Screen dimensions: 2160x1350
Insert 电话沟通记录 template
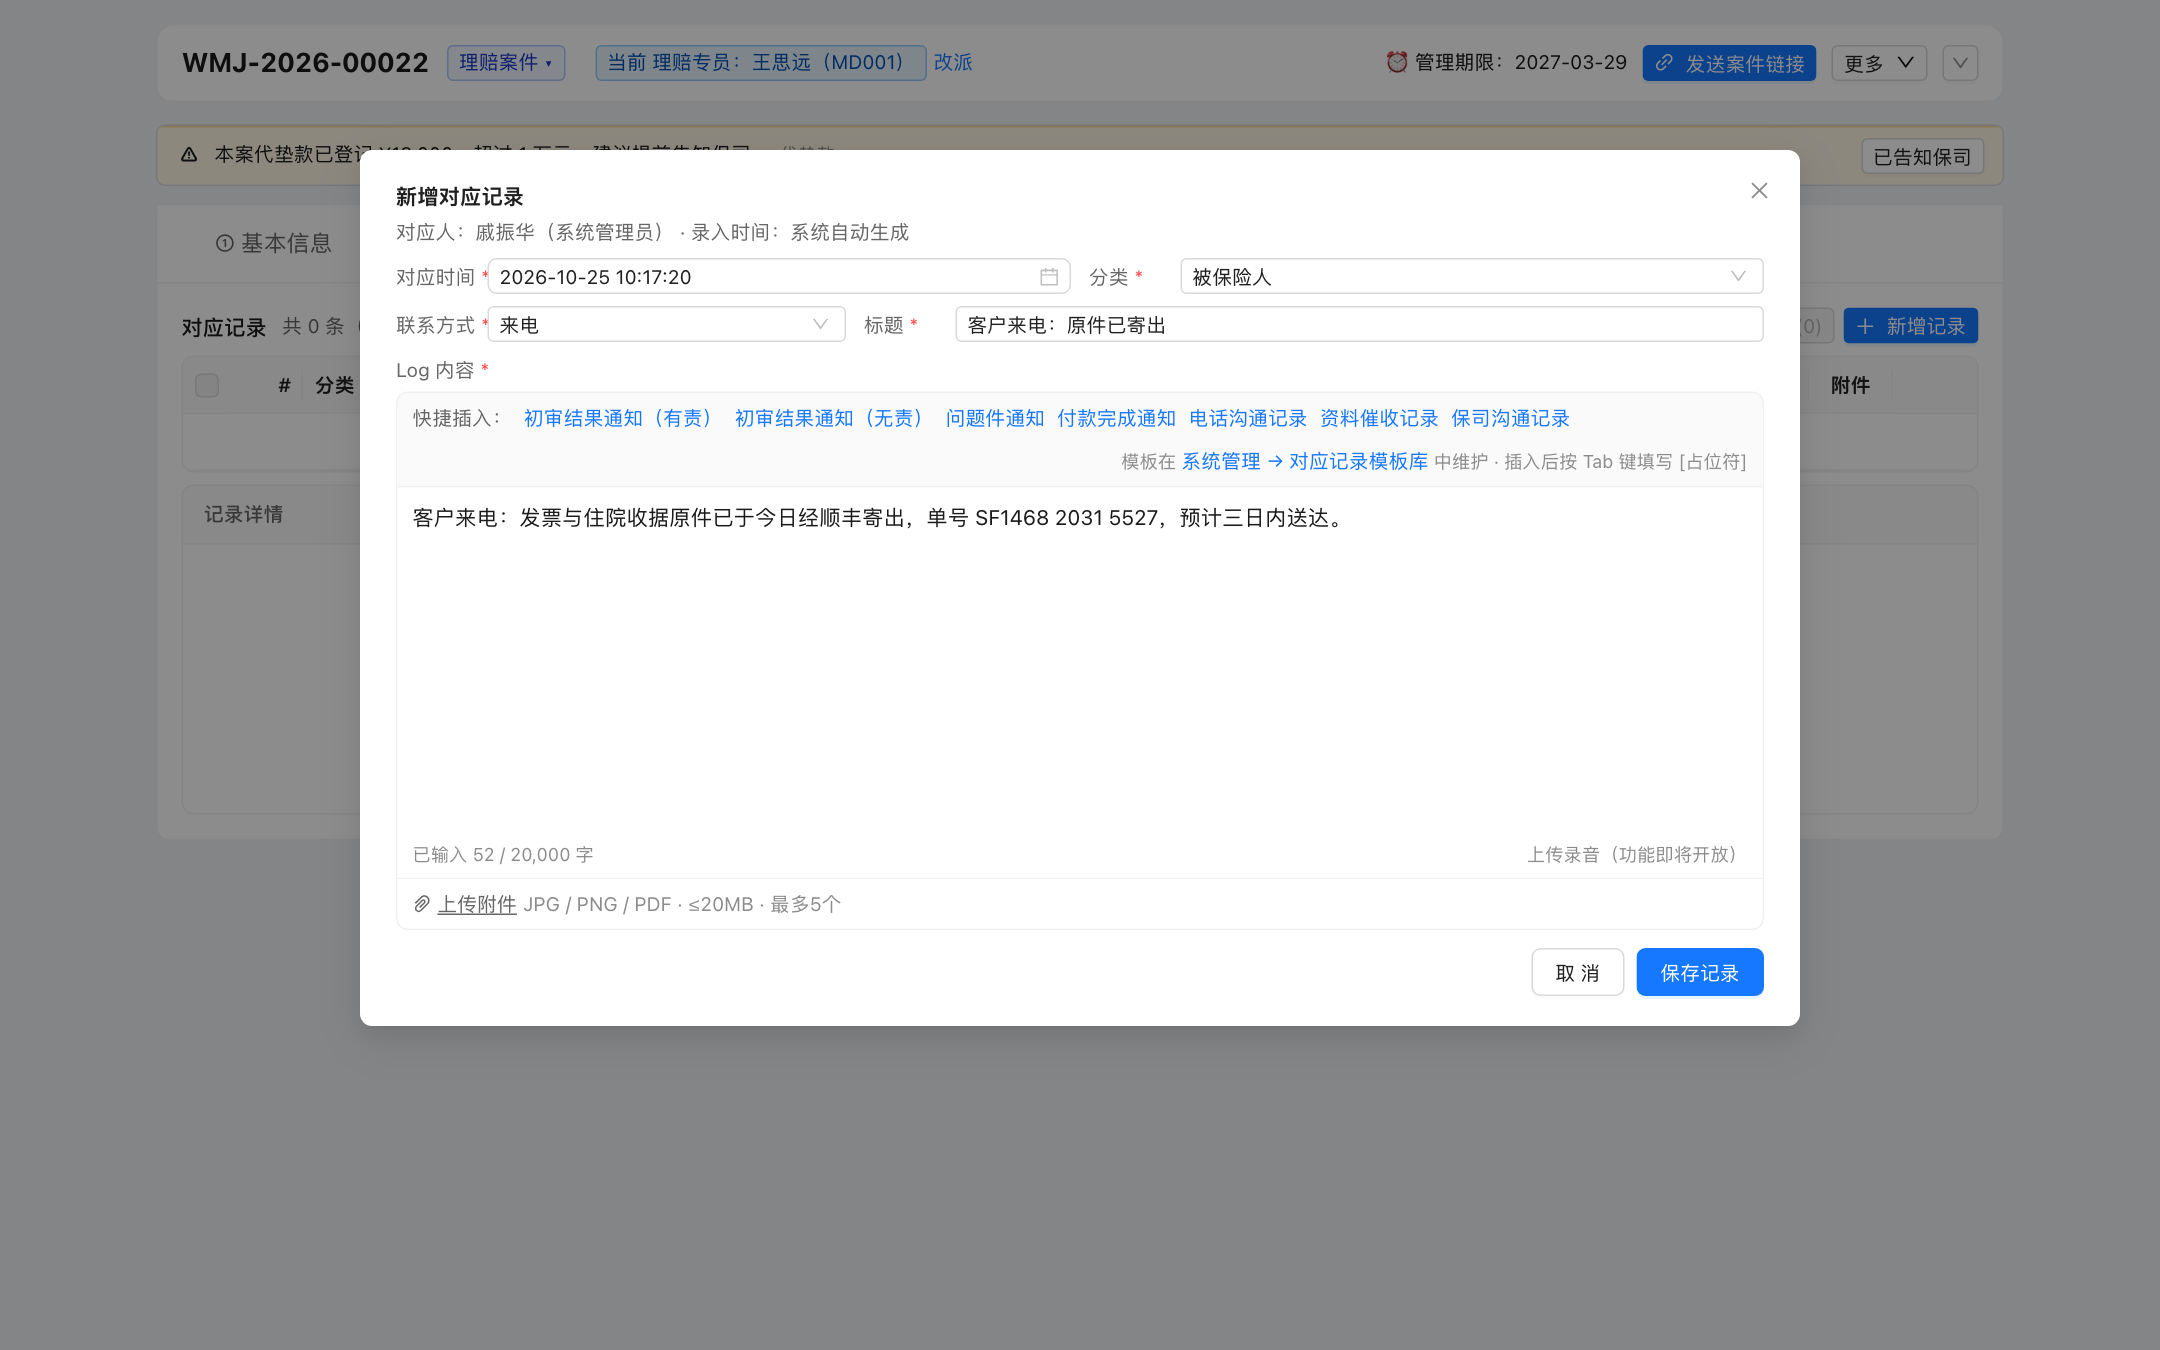click(x=1248, y=418)
